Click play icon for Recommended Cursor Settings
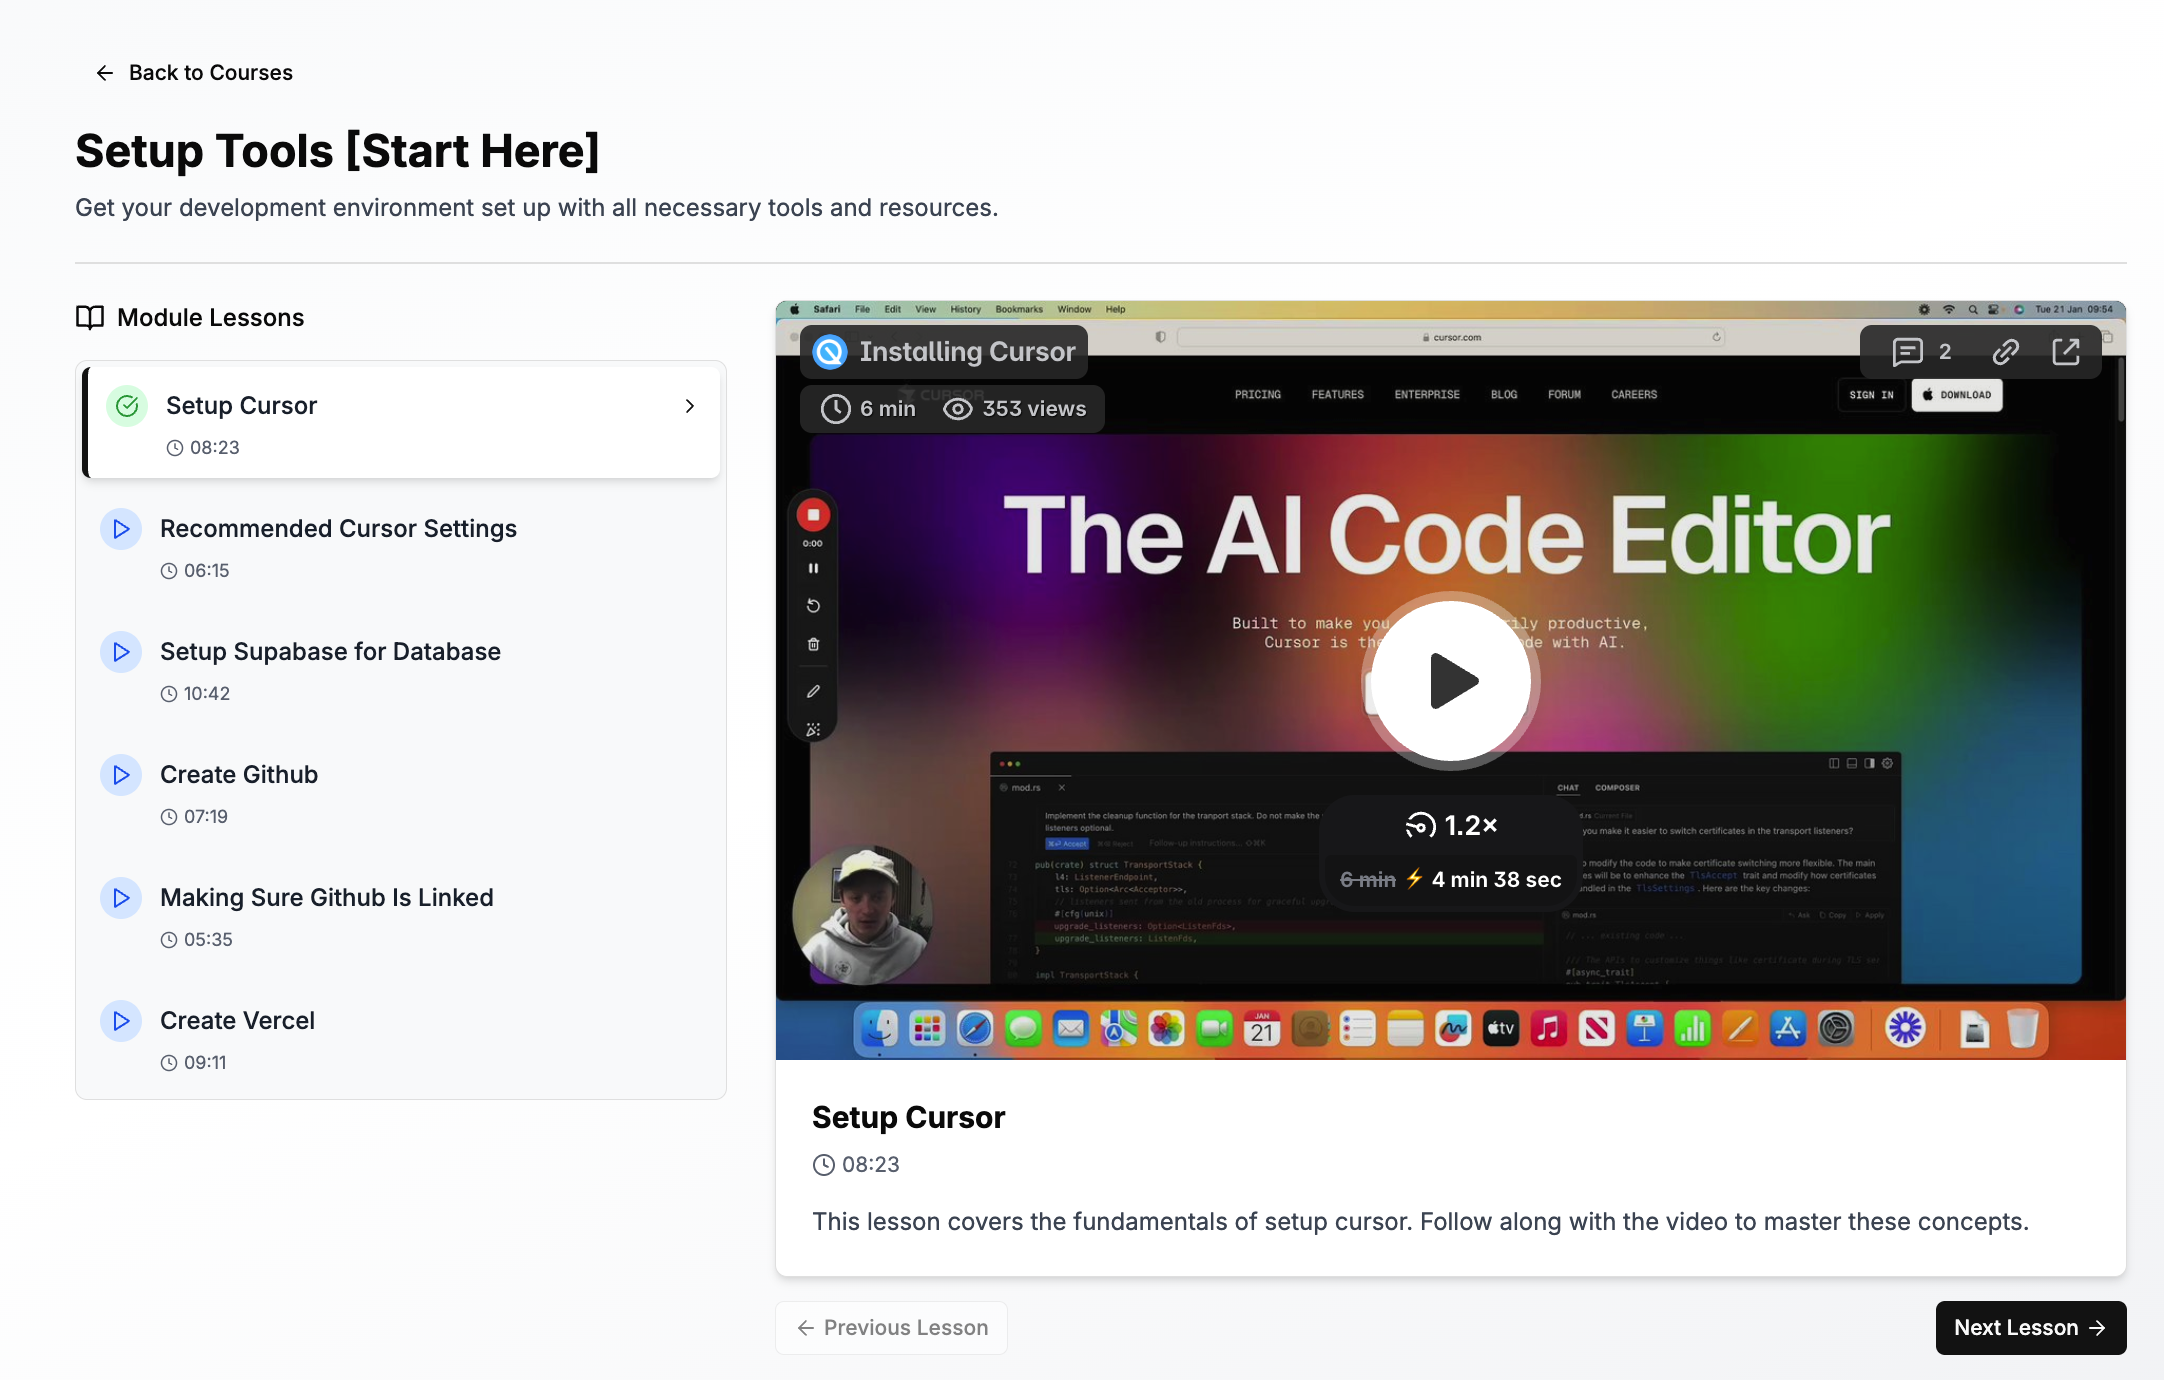Viewport: 2164px width, 1380px height. [121, 529]
